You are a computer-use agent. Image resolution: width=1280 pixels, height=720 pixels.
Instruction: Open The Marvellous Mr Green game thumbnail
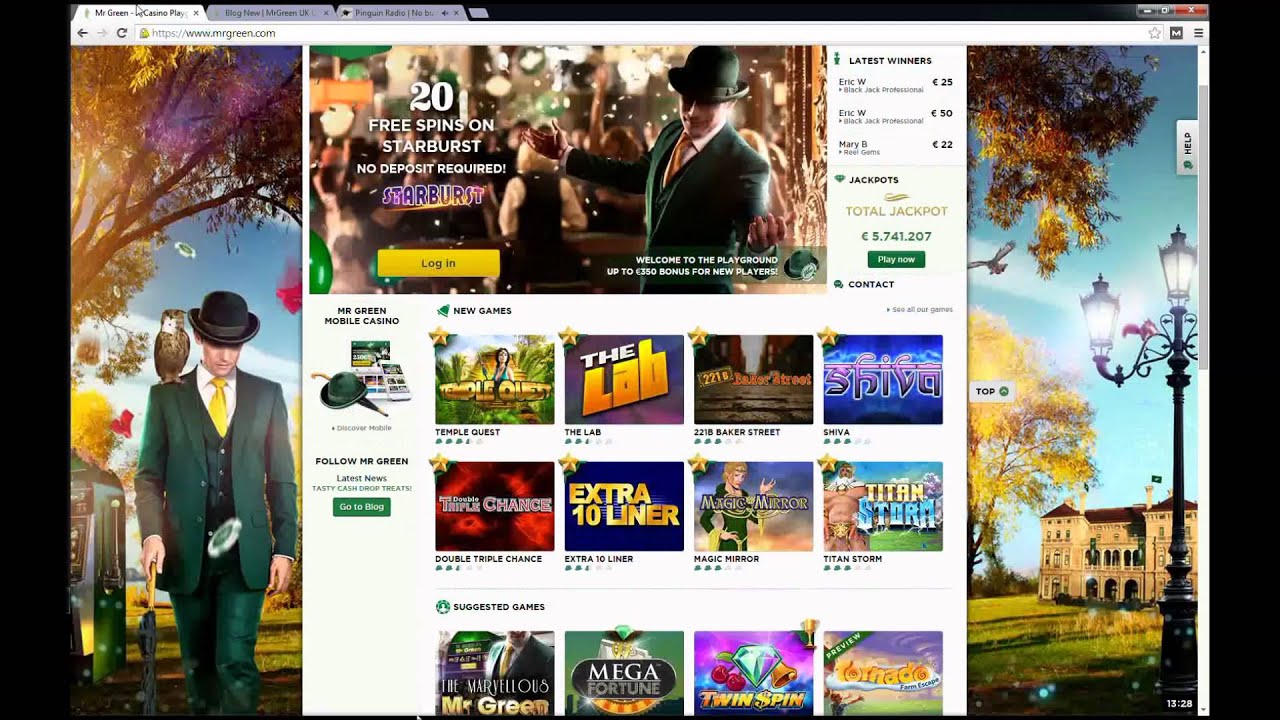pos(494,673)
